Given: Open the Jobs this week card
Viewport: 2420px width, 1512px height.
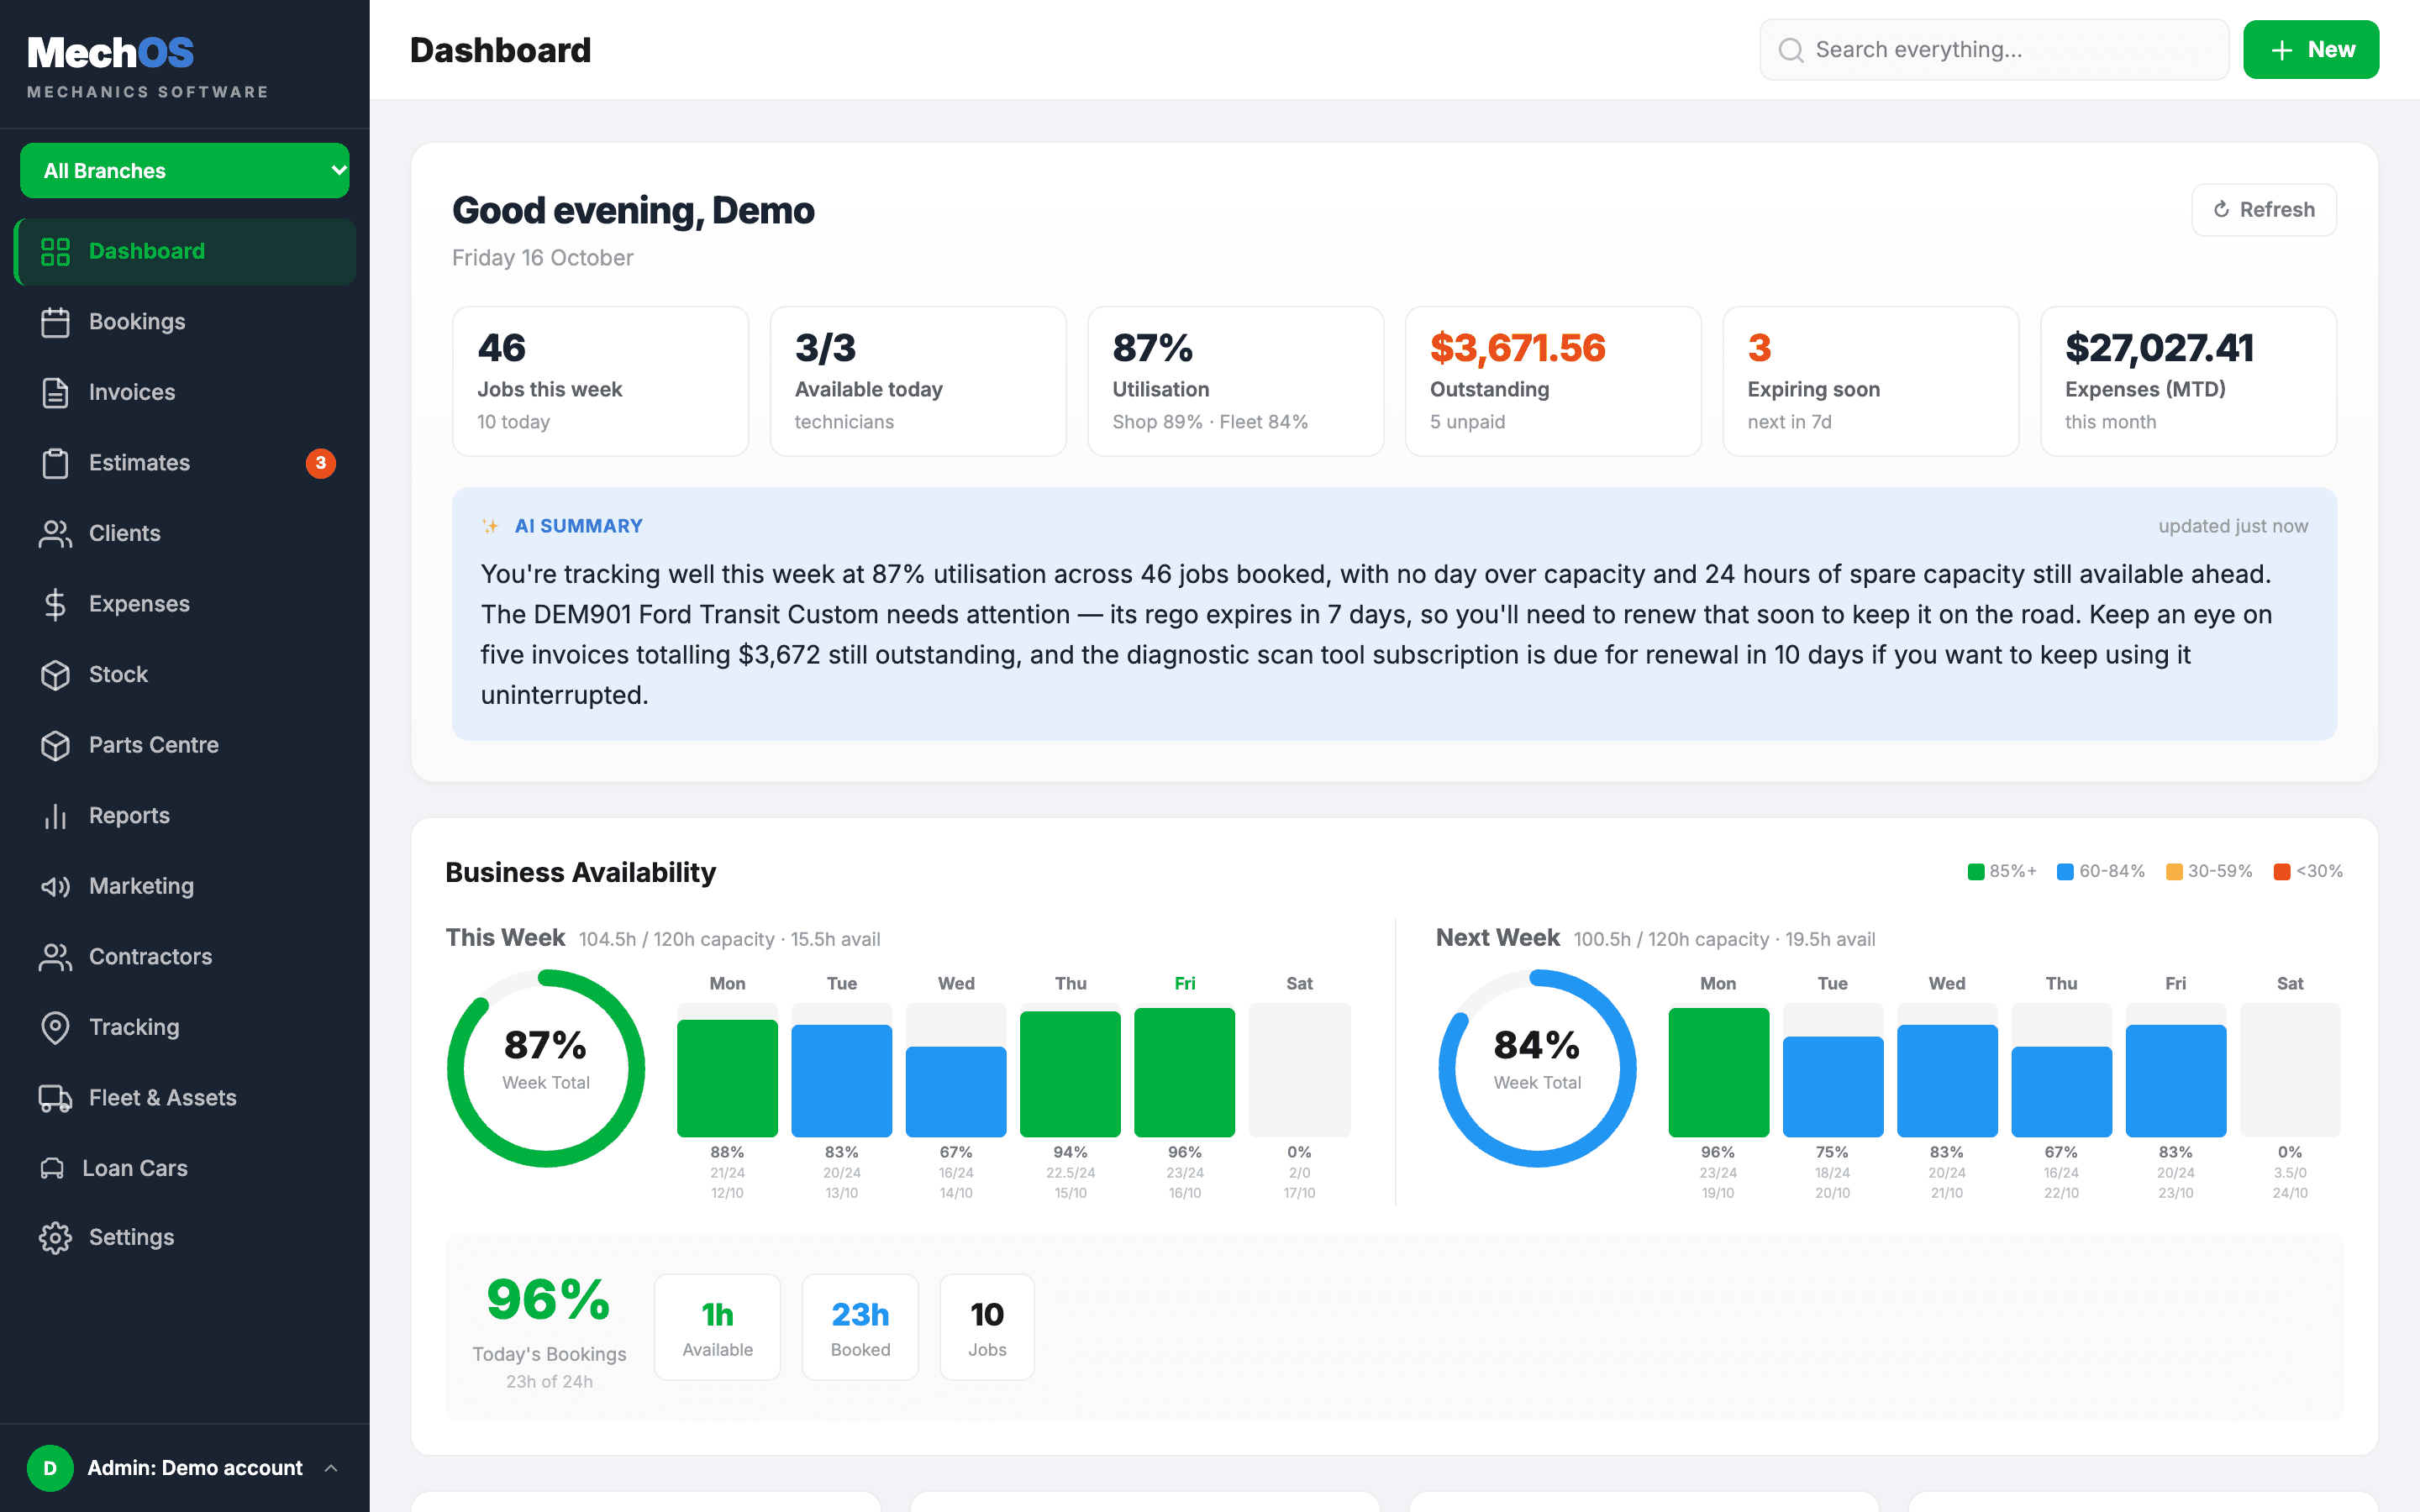Looking at the screenshot, I should click(x=600, y=381).
